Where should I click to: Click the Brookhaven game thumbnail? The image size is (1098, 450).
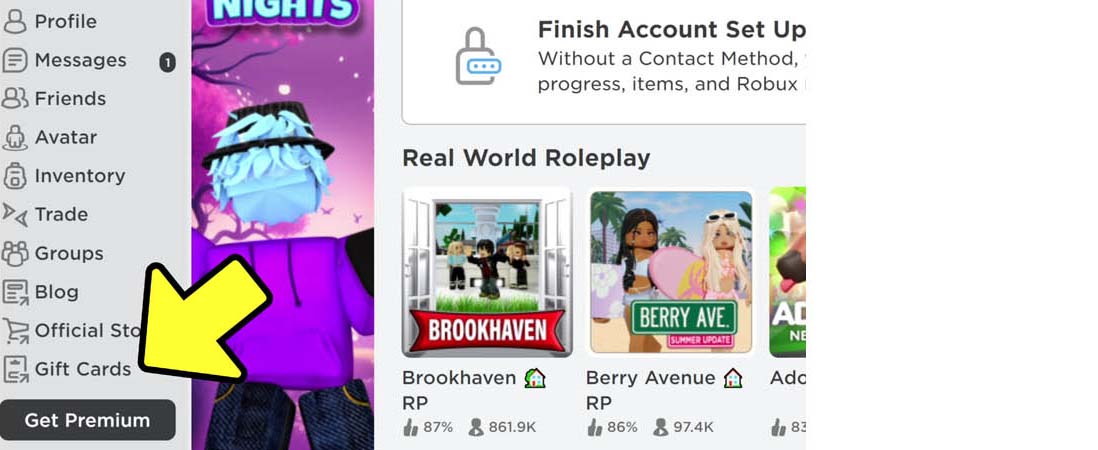pyautogui.click(x=487, y=272)
